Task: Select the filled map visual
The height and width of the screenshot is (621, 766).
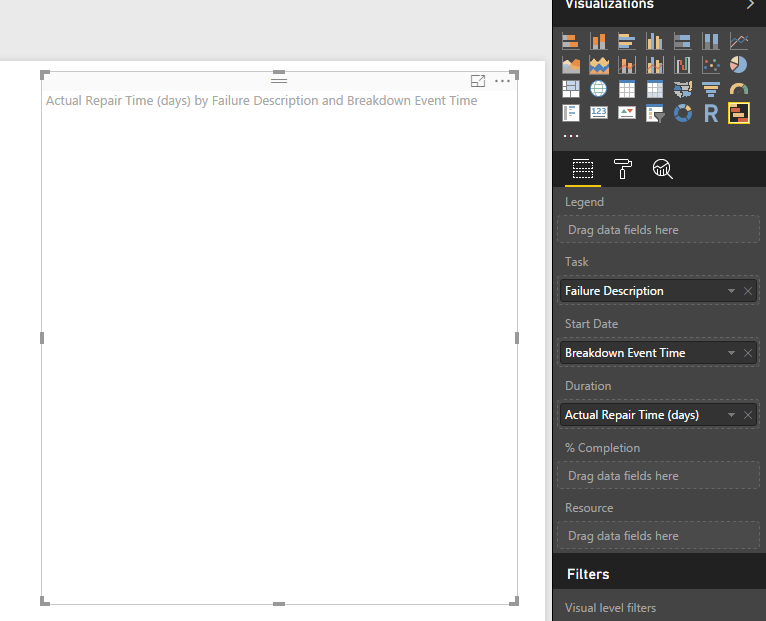Action: pyautogui.click(x=682, y=89)
